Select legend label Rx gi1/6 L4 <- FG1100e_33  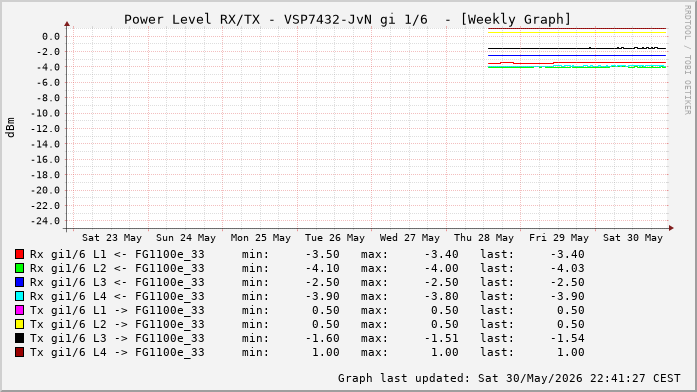117,296
